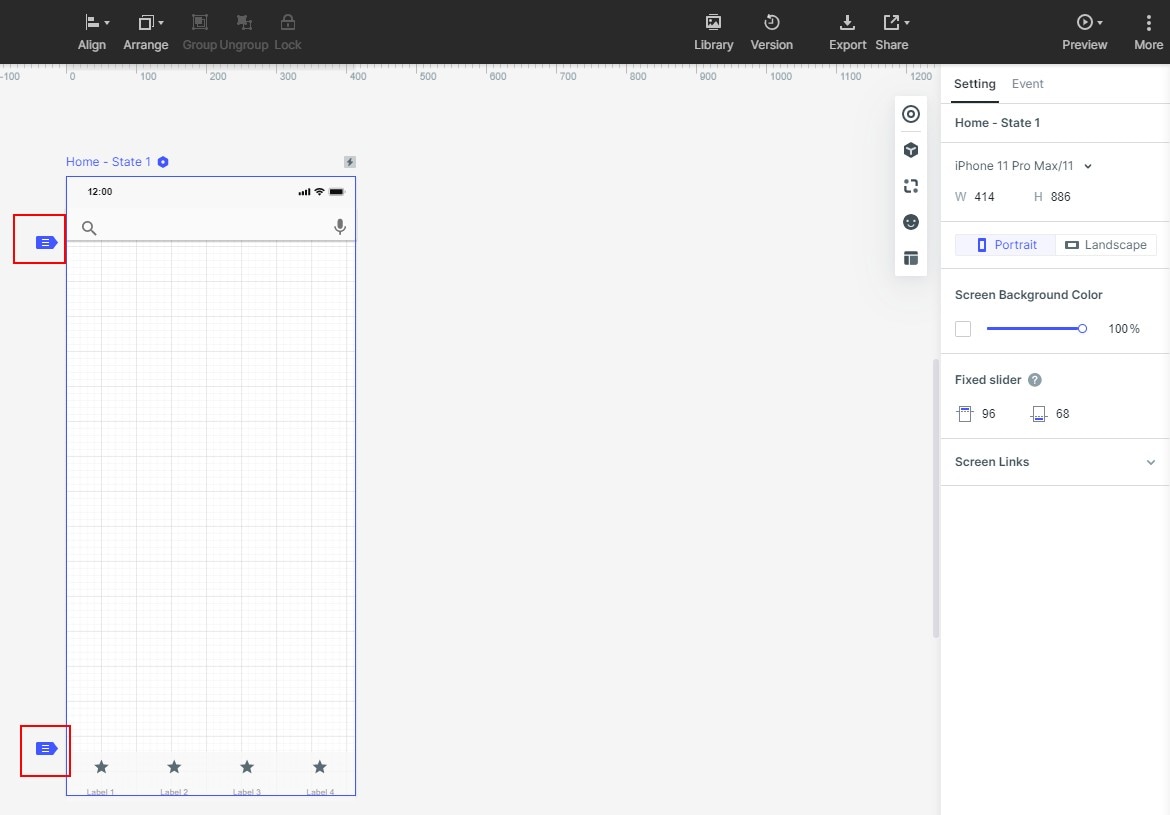Image resolution: width=1170 pixels, height=815 pixels.
Task: Click the help icon next to Fixed slider
Action: 1034,380
